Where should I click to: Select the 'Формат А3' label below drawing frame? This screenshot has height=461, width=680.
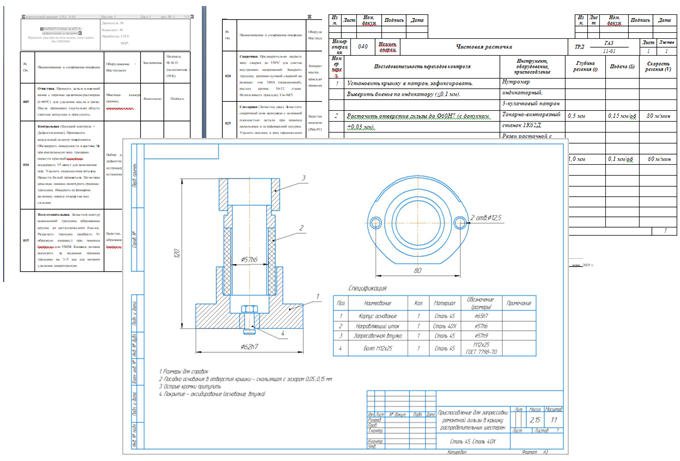(x=535, y=451)
